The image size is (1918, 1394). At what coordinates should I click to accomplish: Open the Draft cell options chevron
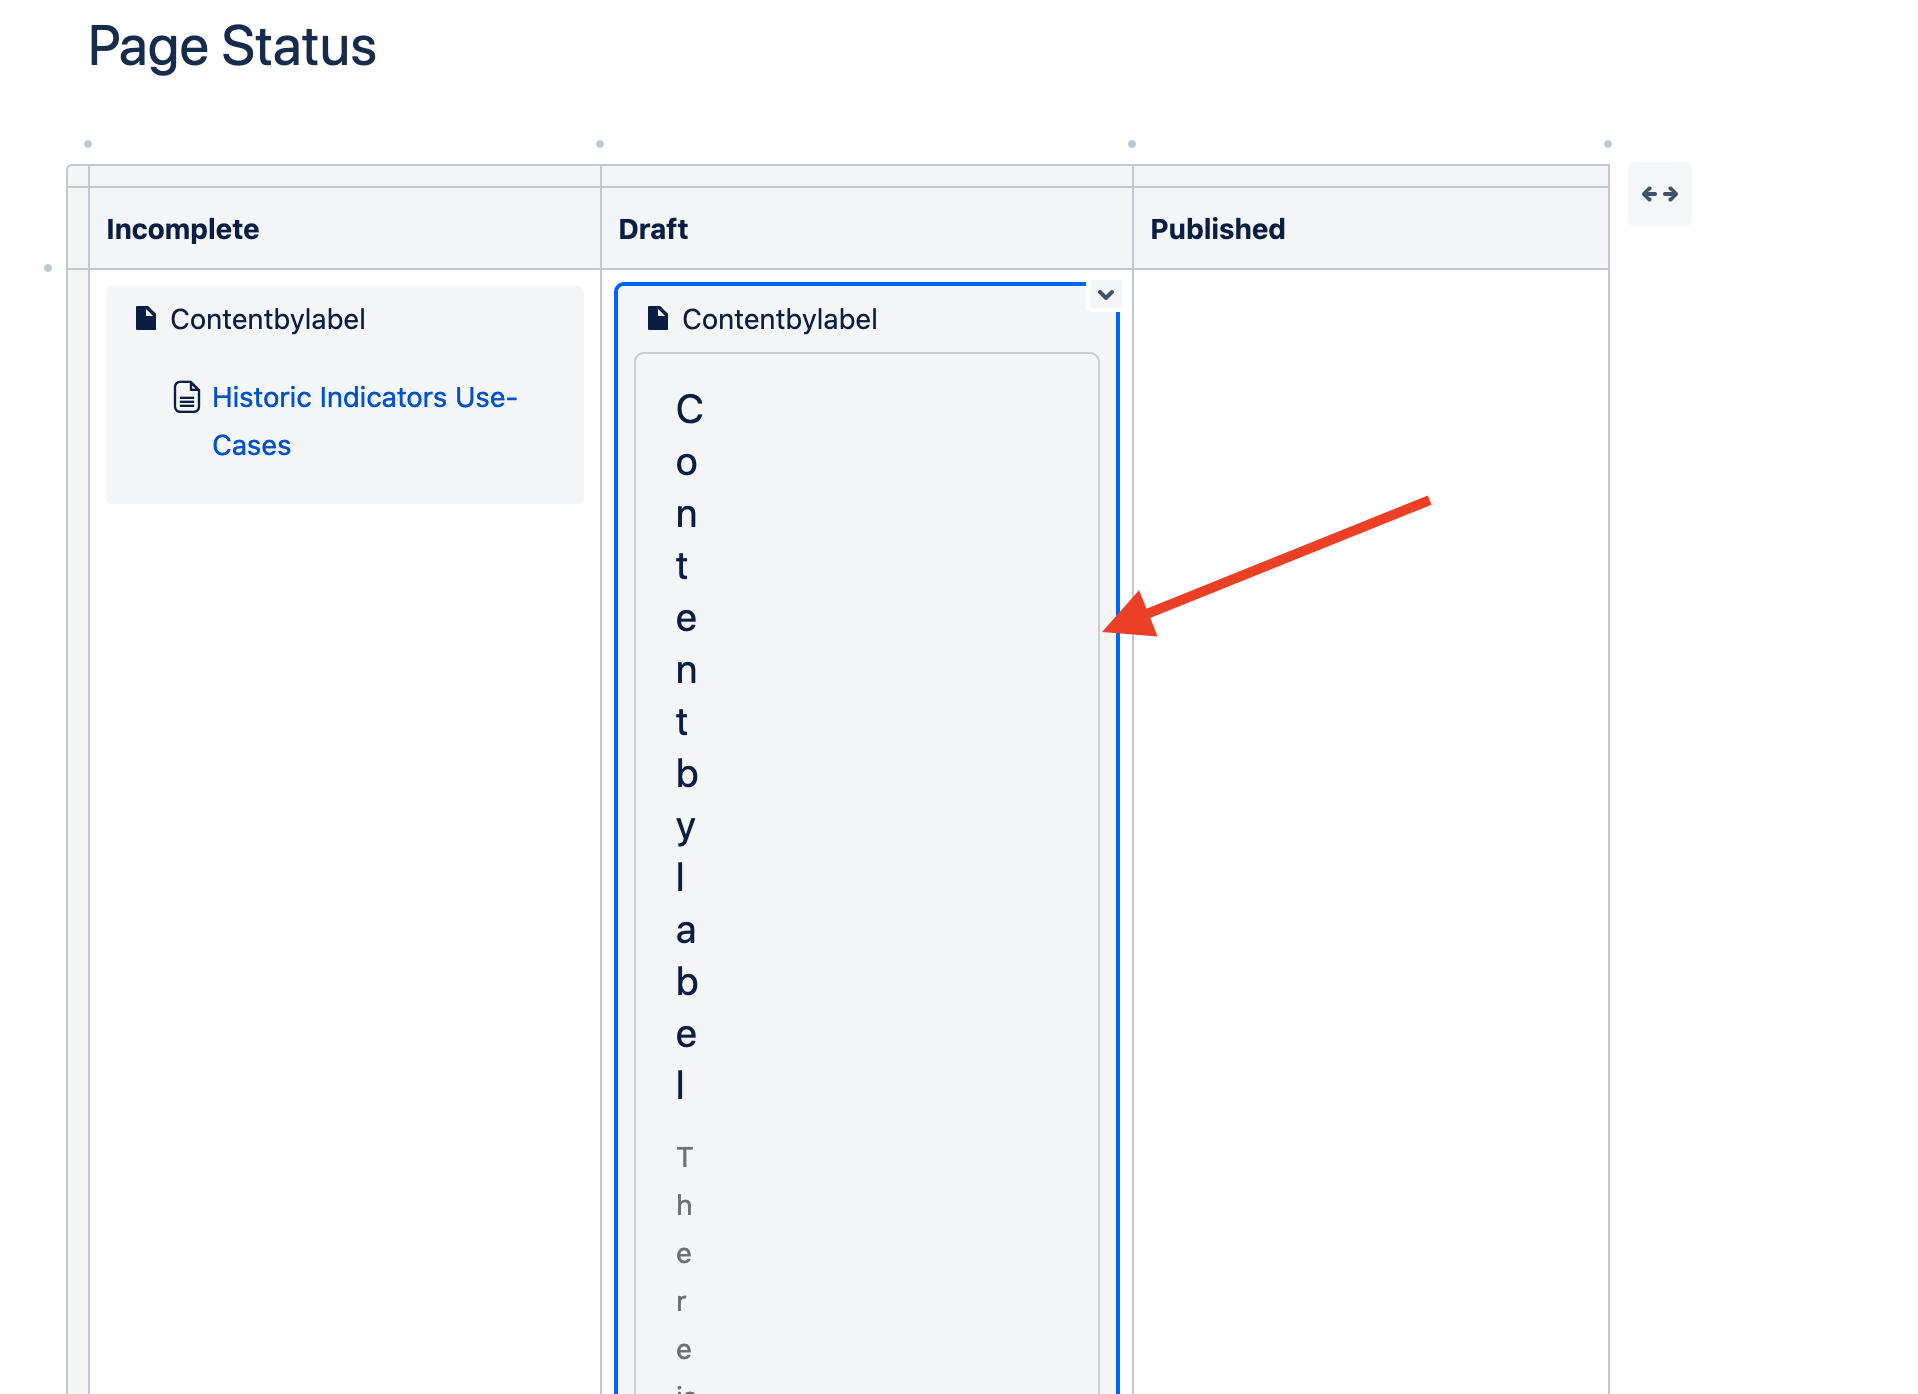pyautogui.click(x=1105, y=295)
